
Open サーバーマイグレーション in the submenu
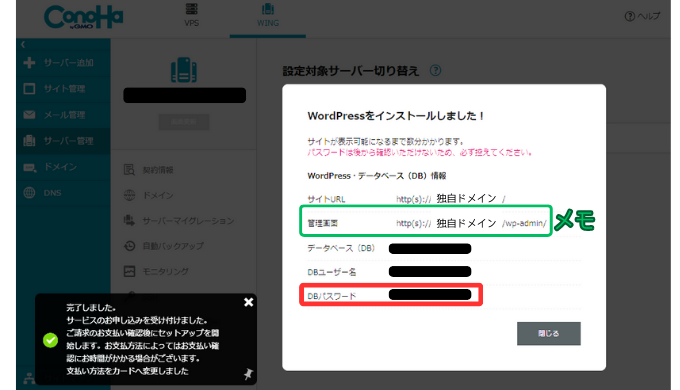point(189,221)
